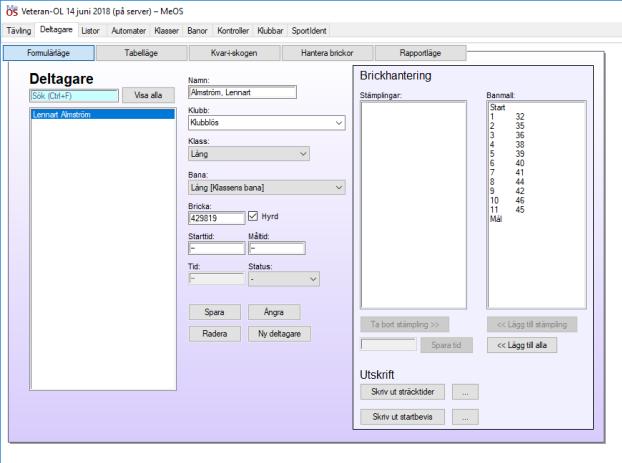Click the Visa alla button

point(148,95)
